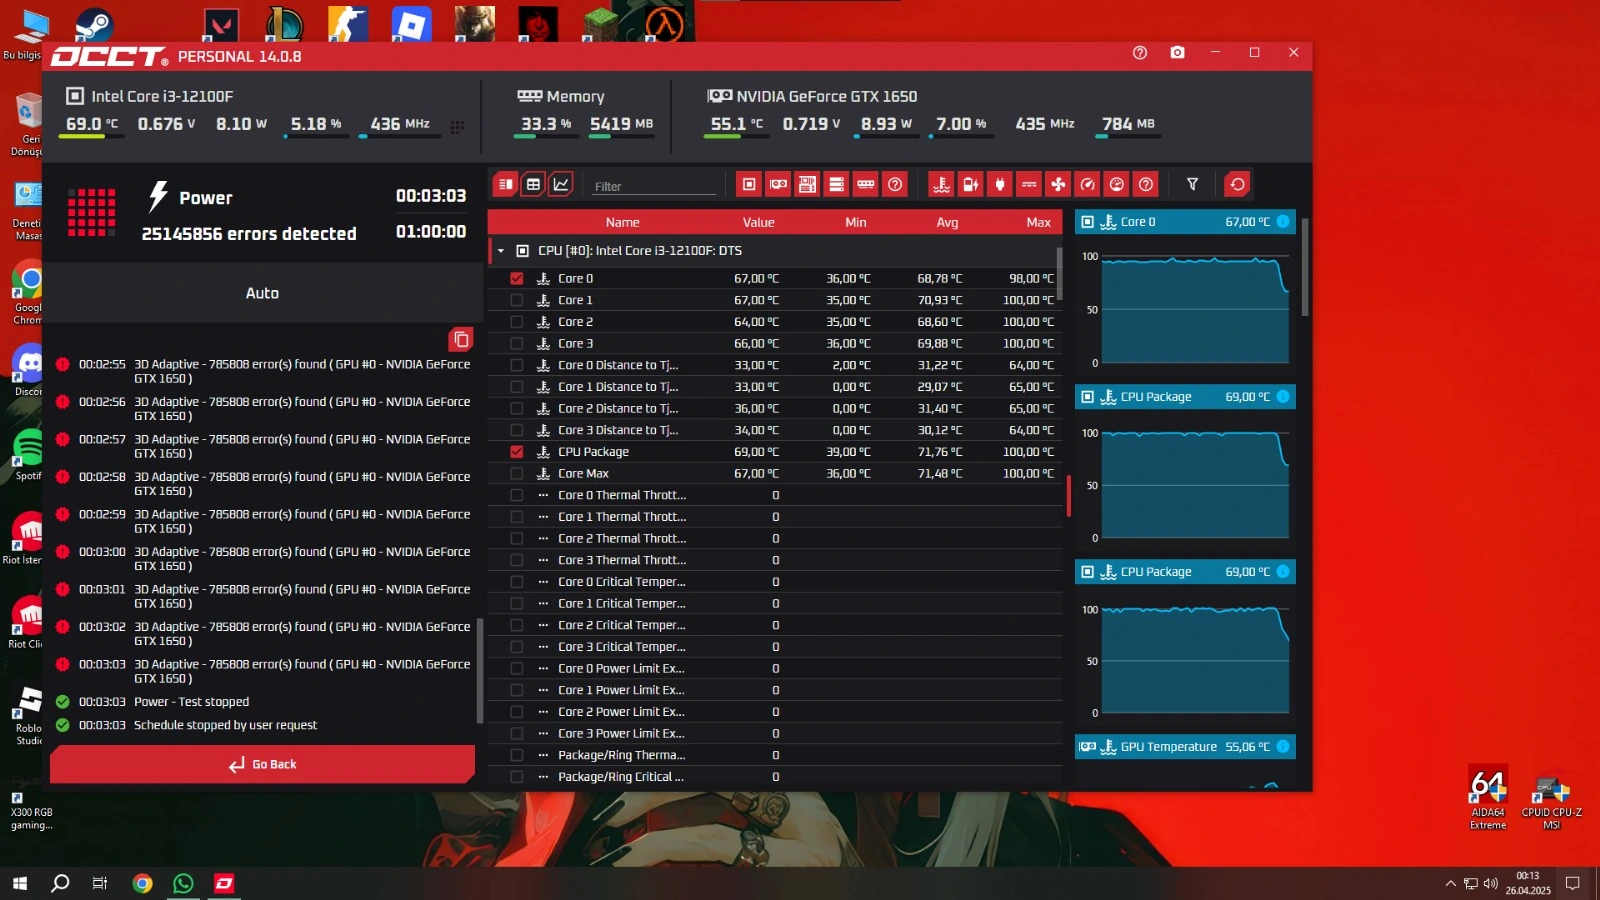Check the Core 3 sensor checkbox
Screen dimensions: 1600x900
[517, 344]
